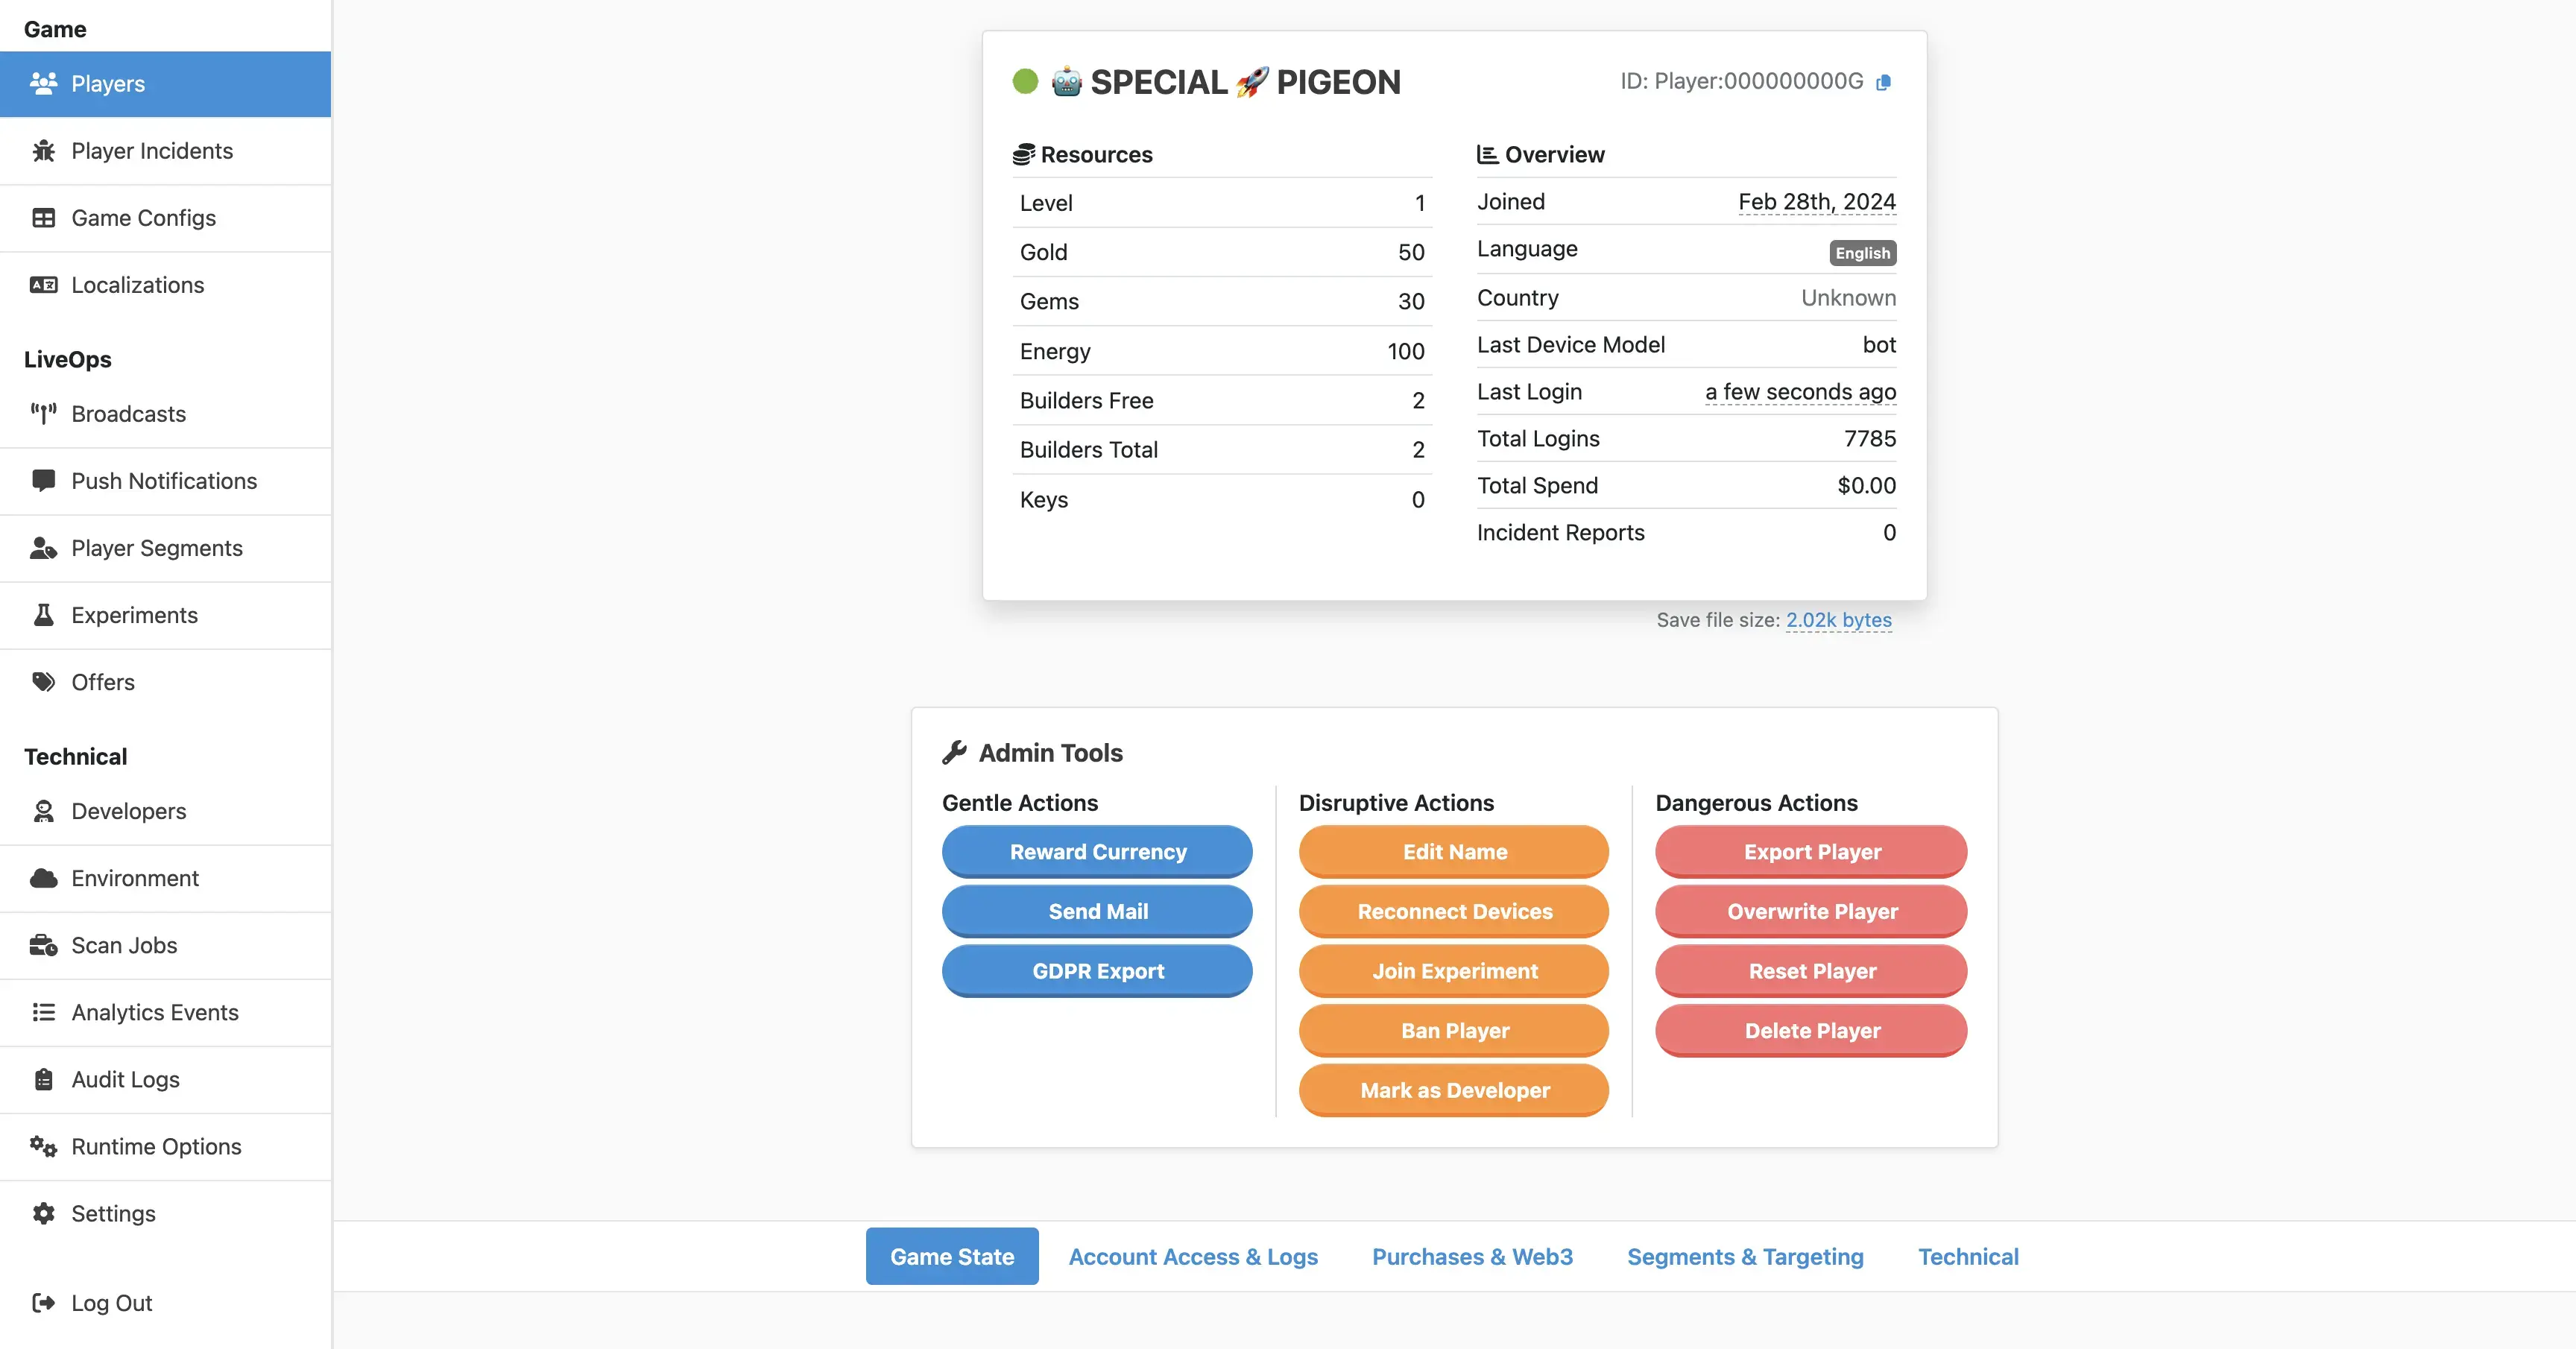
Task: Switch to the Account Access & Logs tab
Action: (x=1193, y=1256)
